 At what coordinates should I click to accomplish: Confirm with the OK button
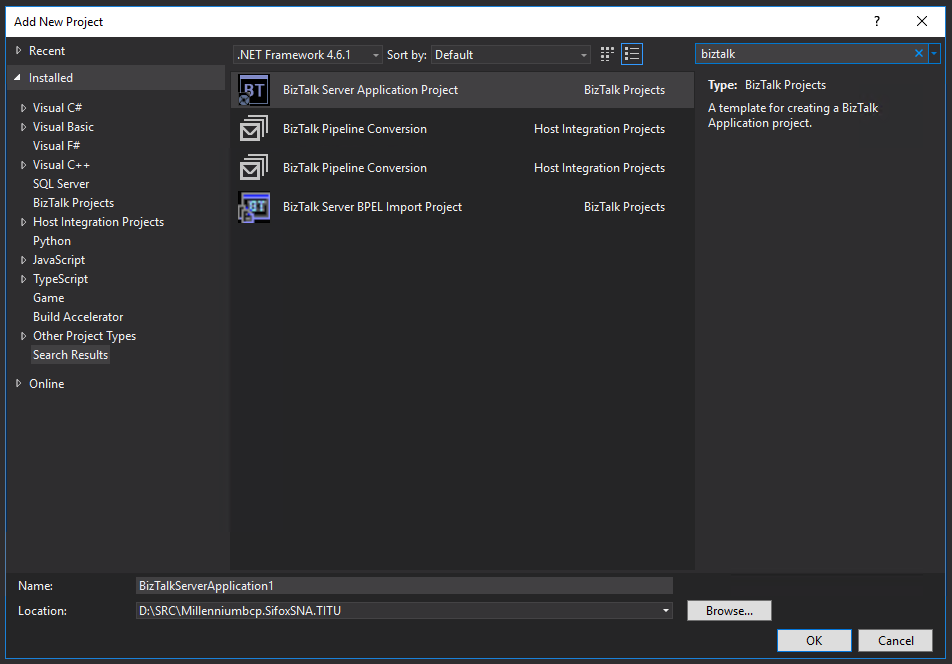(x=814, y=640)
